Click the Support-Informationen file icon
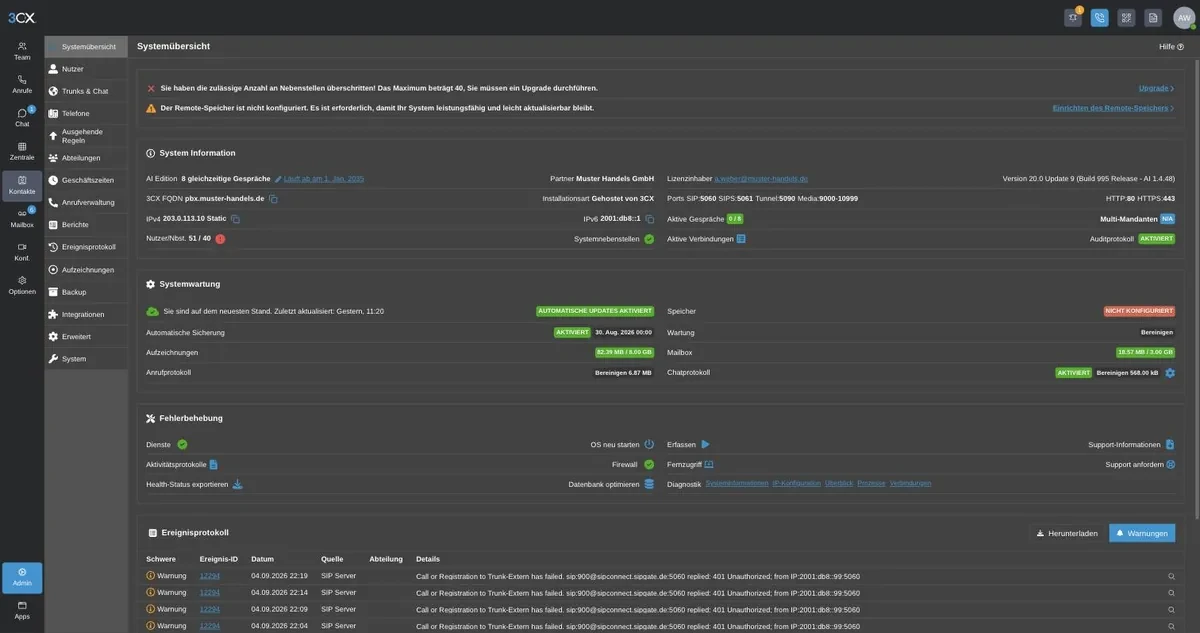The image size is (1200, 633). (1170, 444)
